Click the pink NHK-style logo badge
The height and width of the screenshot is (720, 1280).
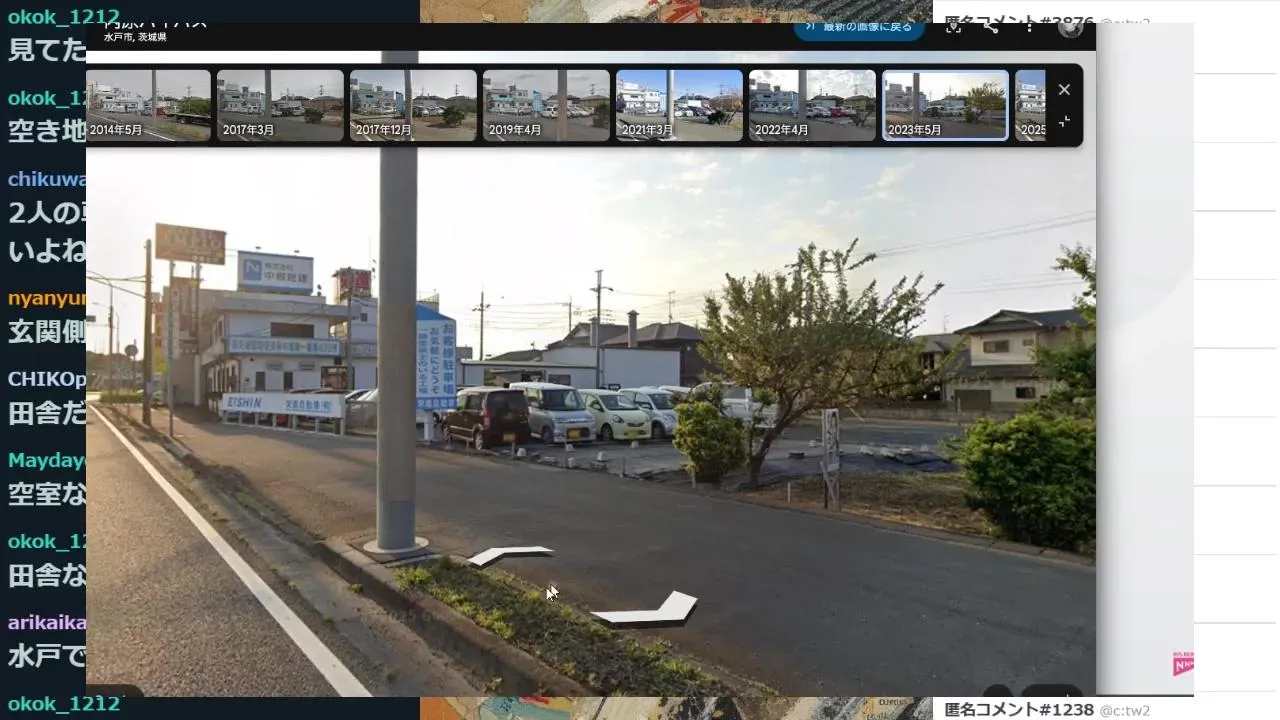click(x=1183, y=664)
